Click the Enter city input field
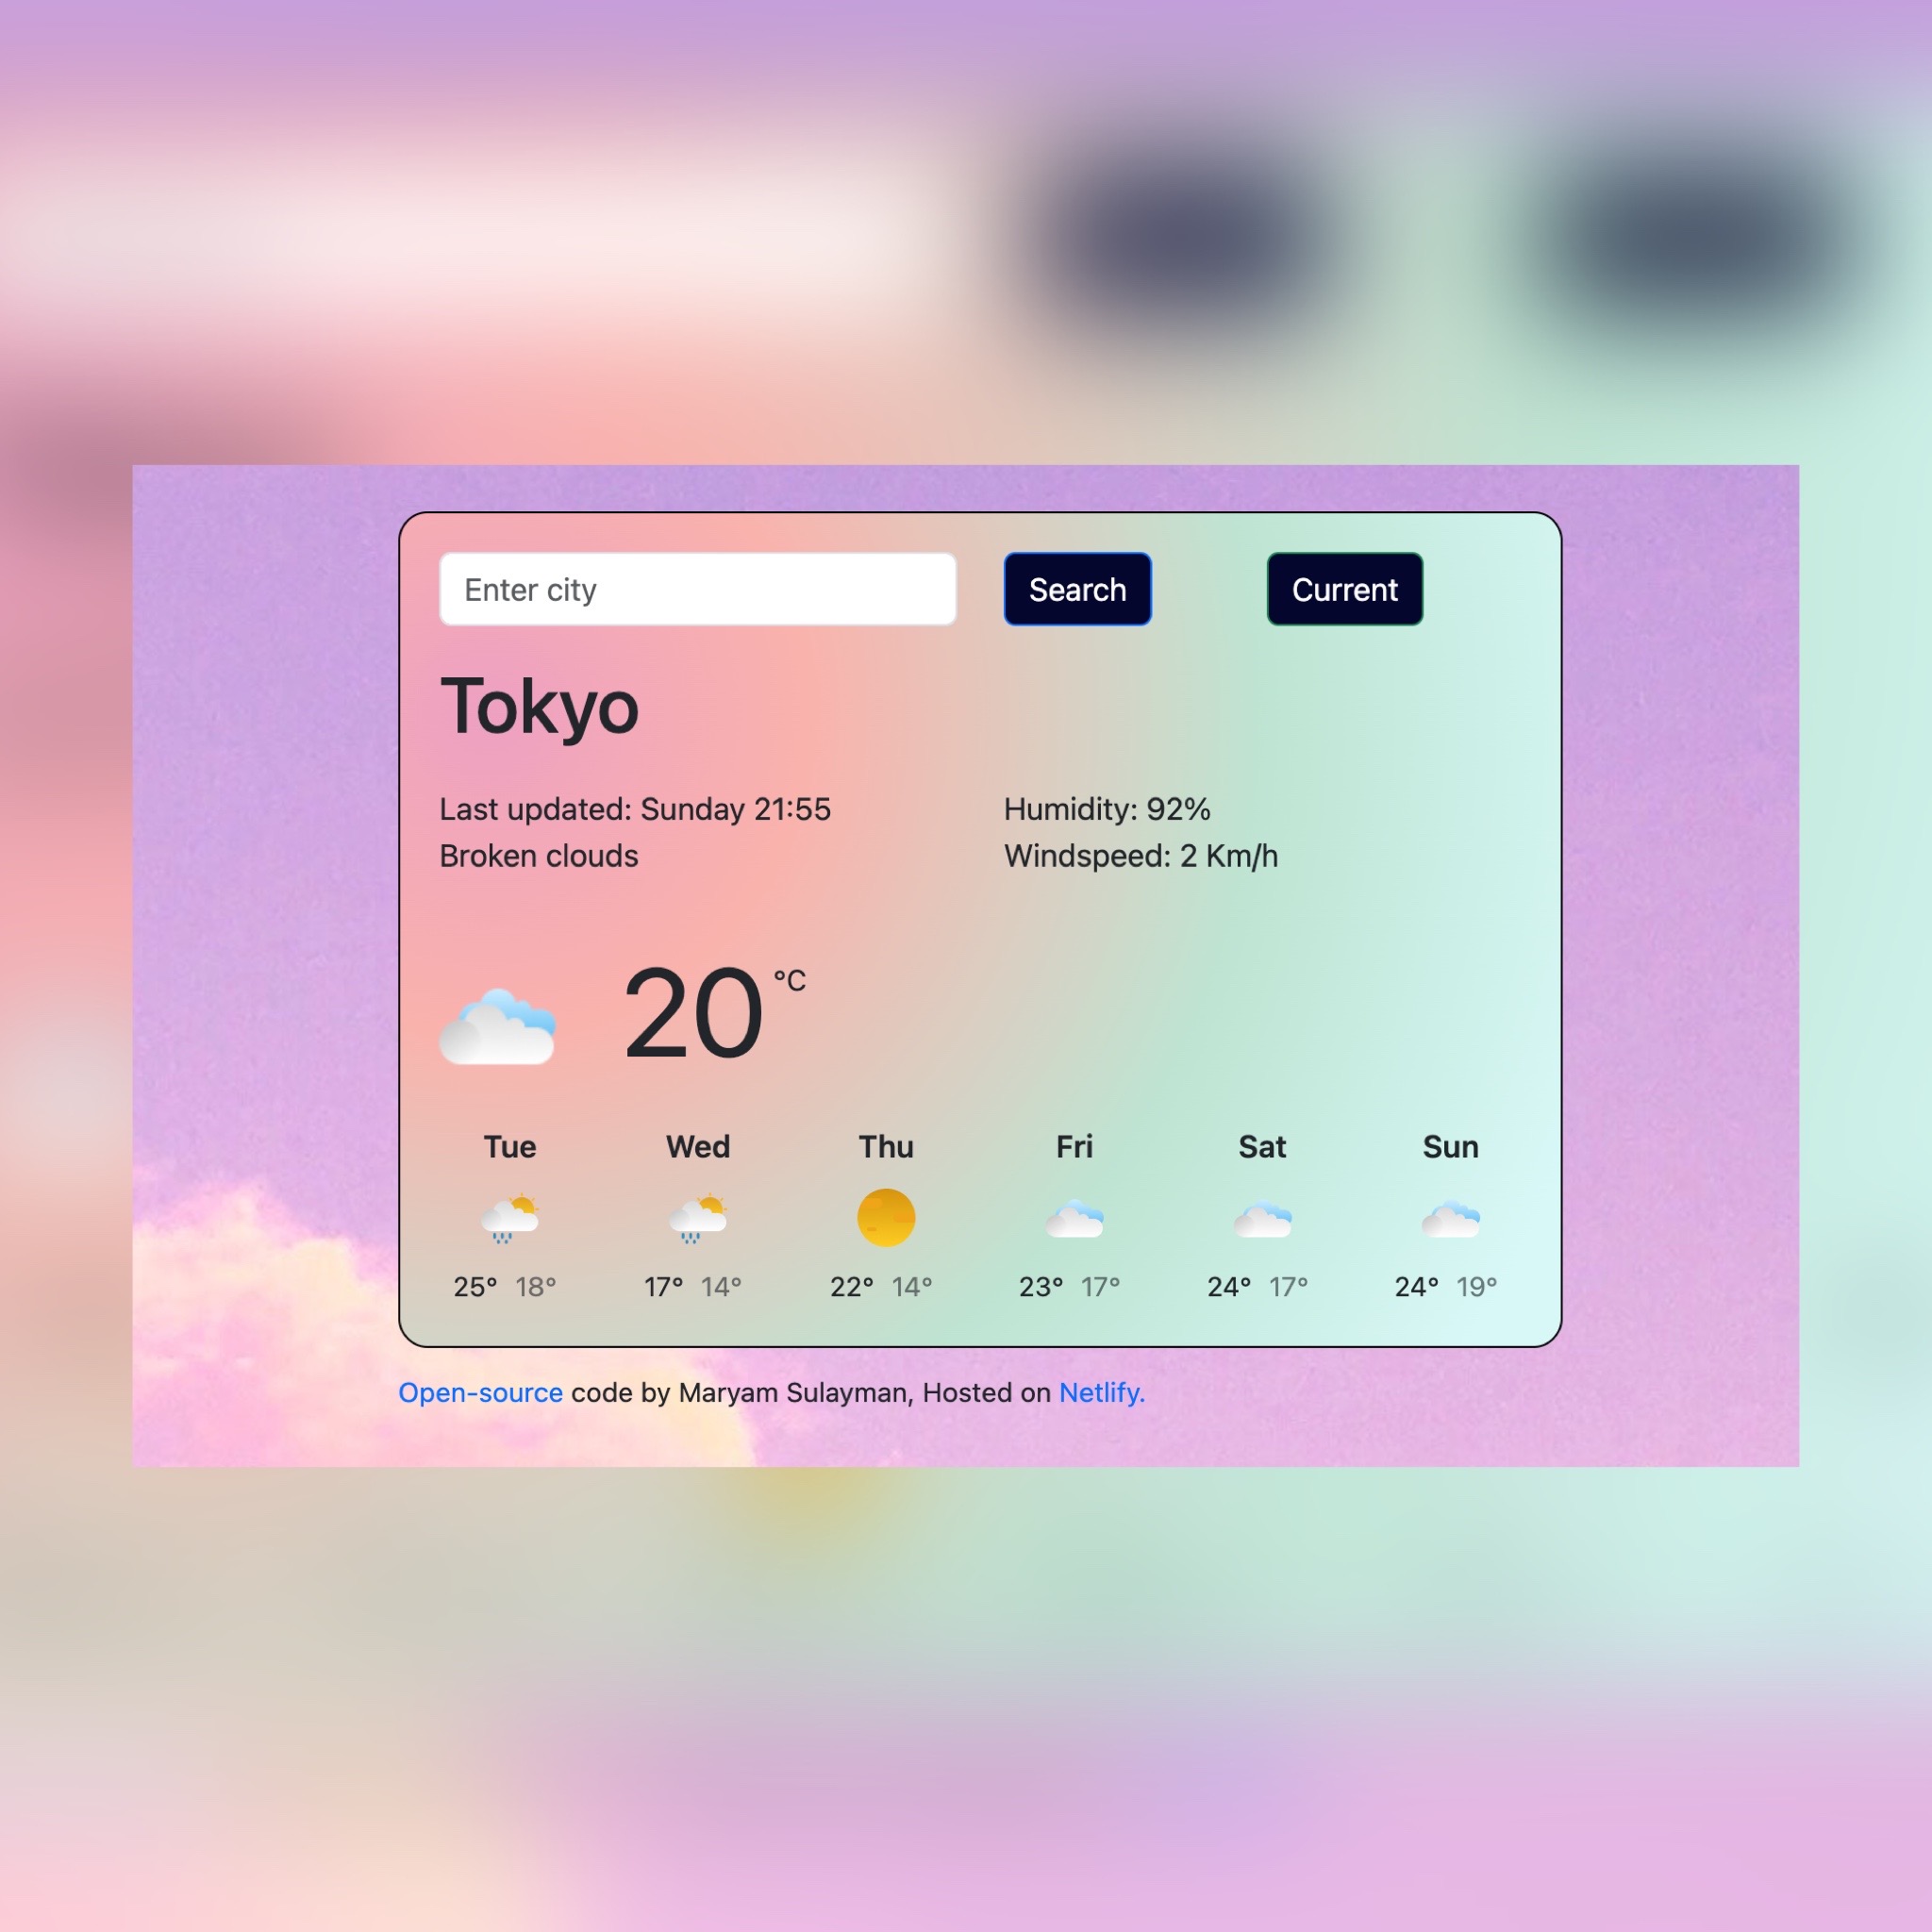 click(697, 588)
